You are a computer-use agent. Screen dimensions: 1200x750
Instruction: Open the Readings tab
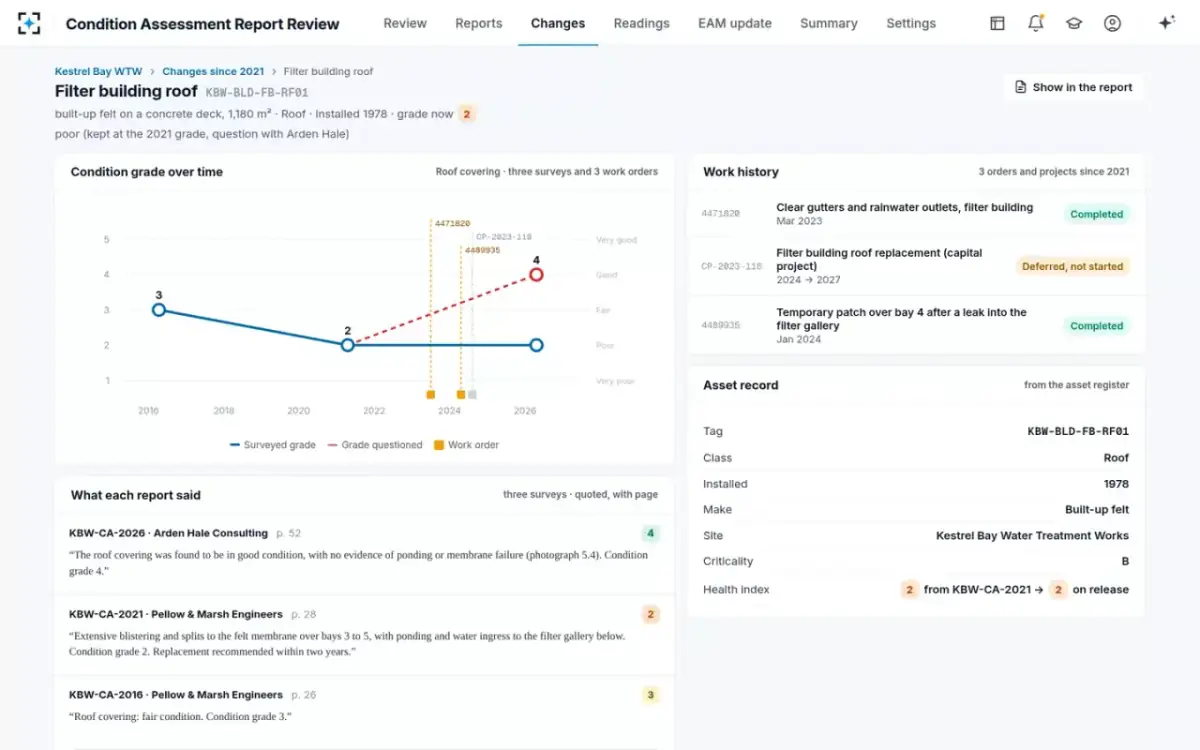coord(642,23)
